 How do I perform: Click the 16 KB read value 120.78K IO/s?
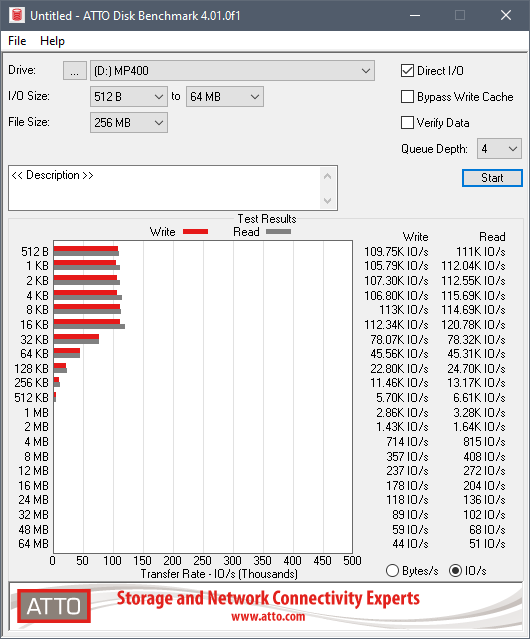[x=473, y=325]
